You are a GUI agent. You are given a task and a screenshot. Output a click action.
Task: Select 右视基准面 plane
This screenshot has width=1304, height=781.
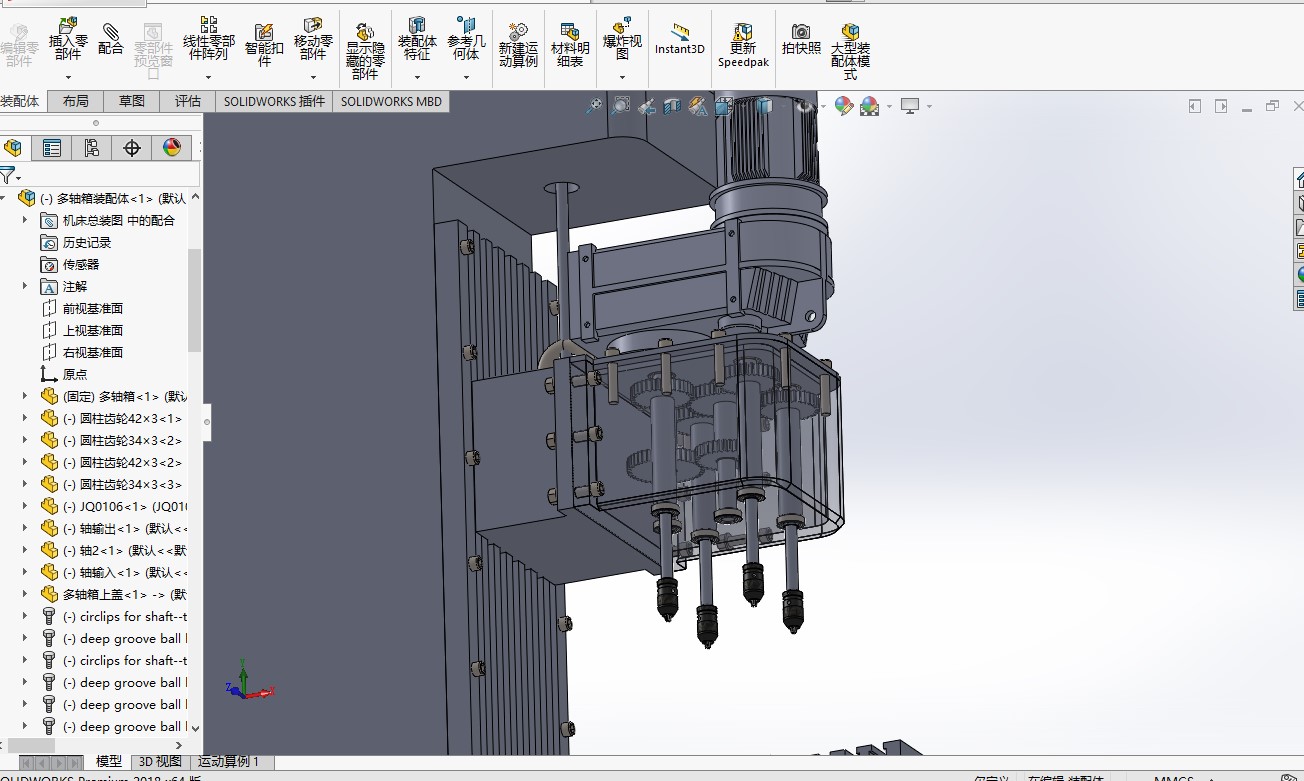[x=82, y=352]
